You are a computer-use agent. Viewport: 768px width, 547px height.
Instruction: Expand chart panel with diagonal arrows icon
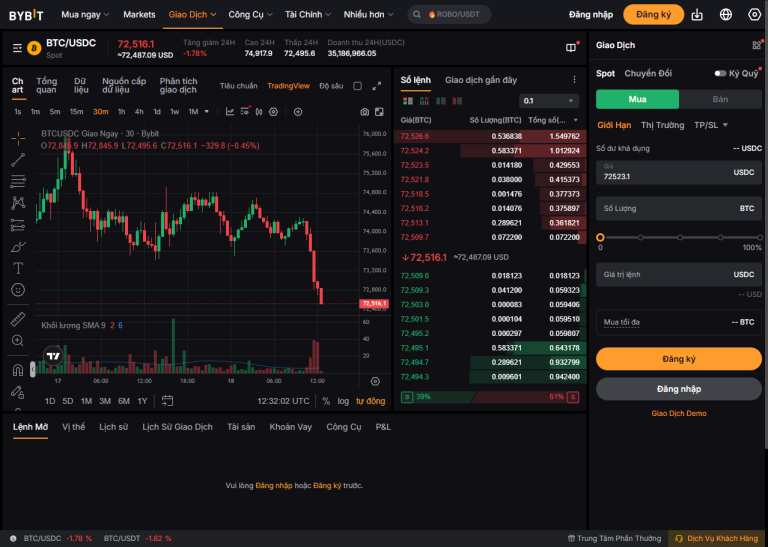point(377,86)
